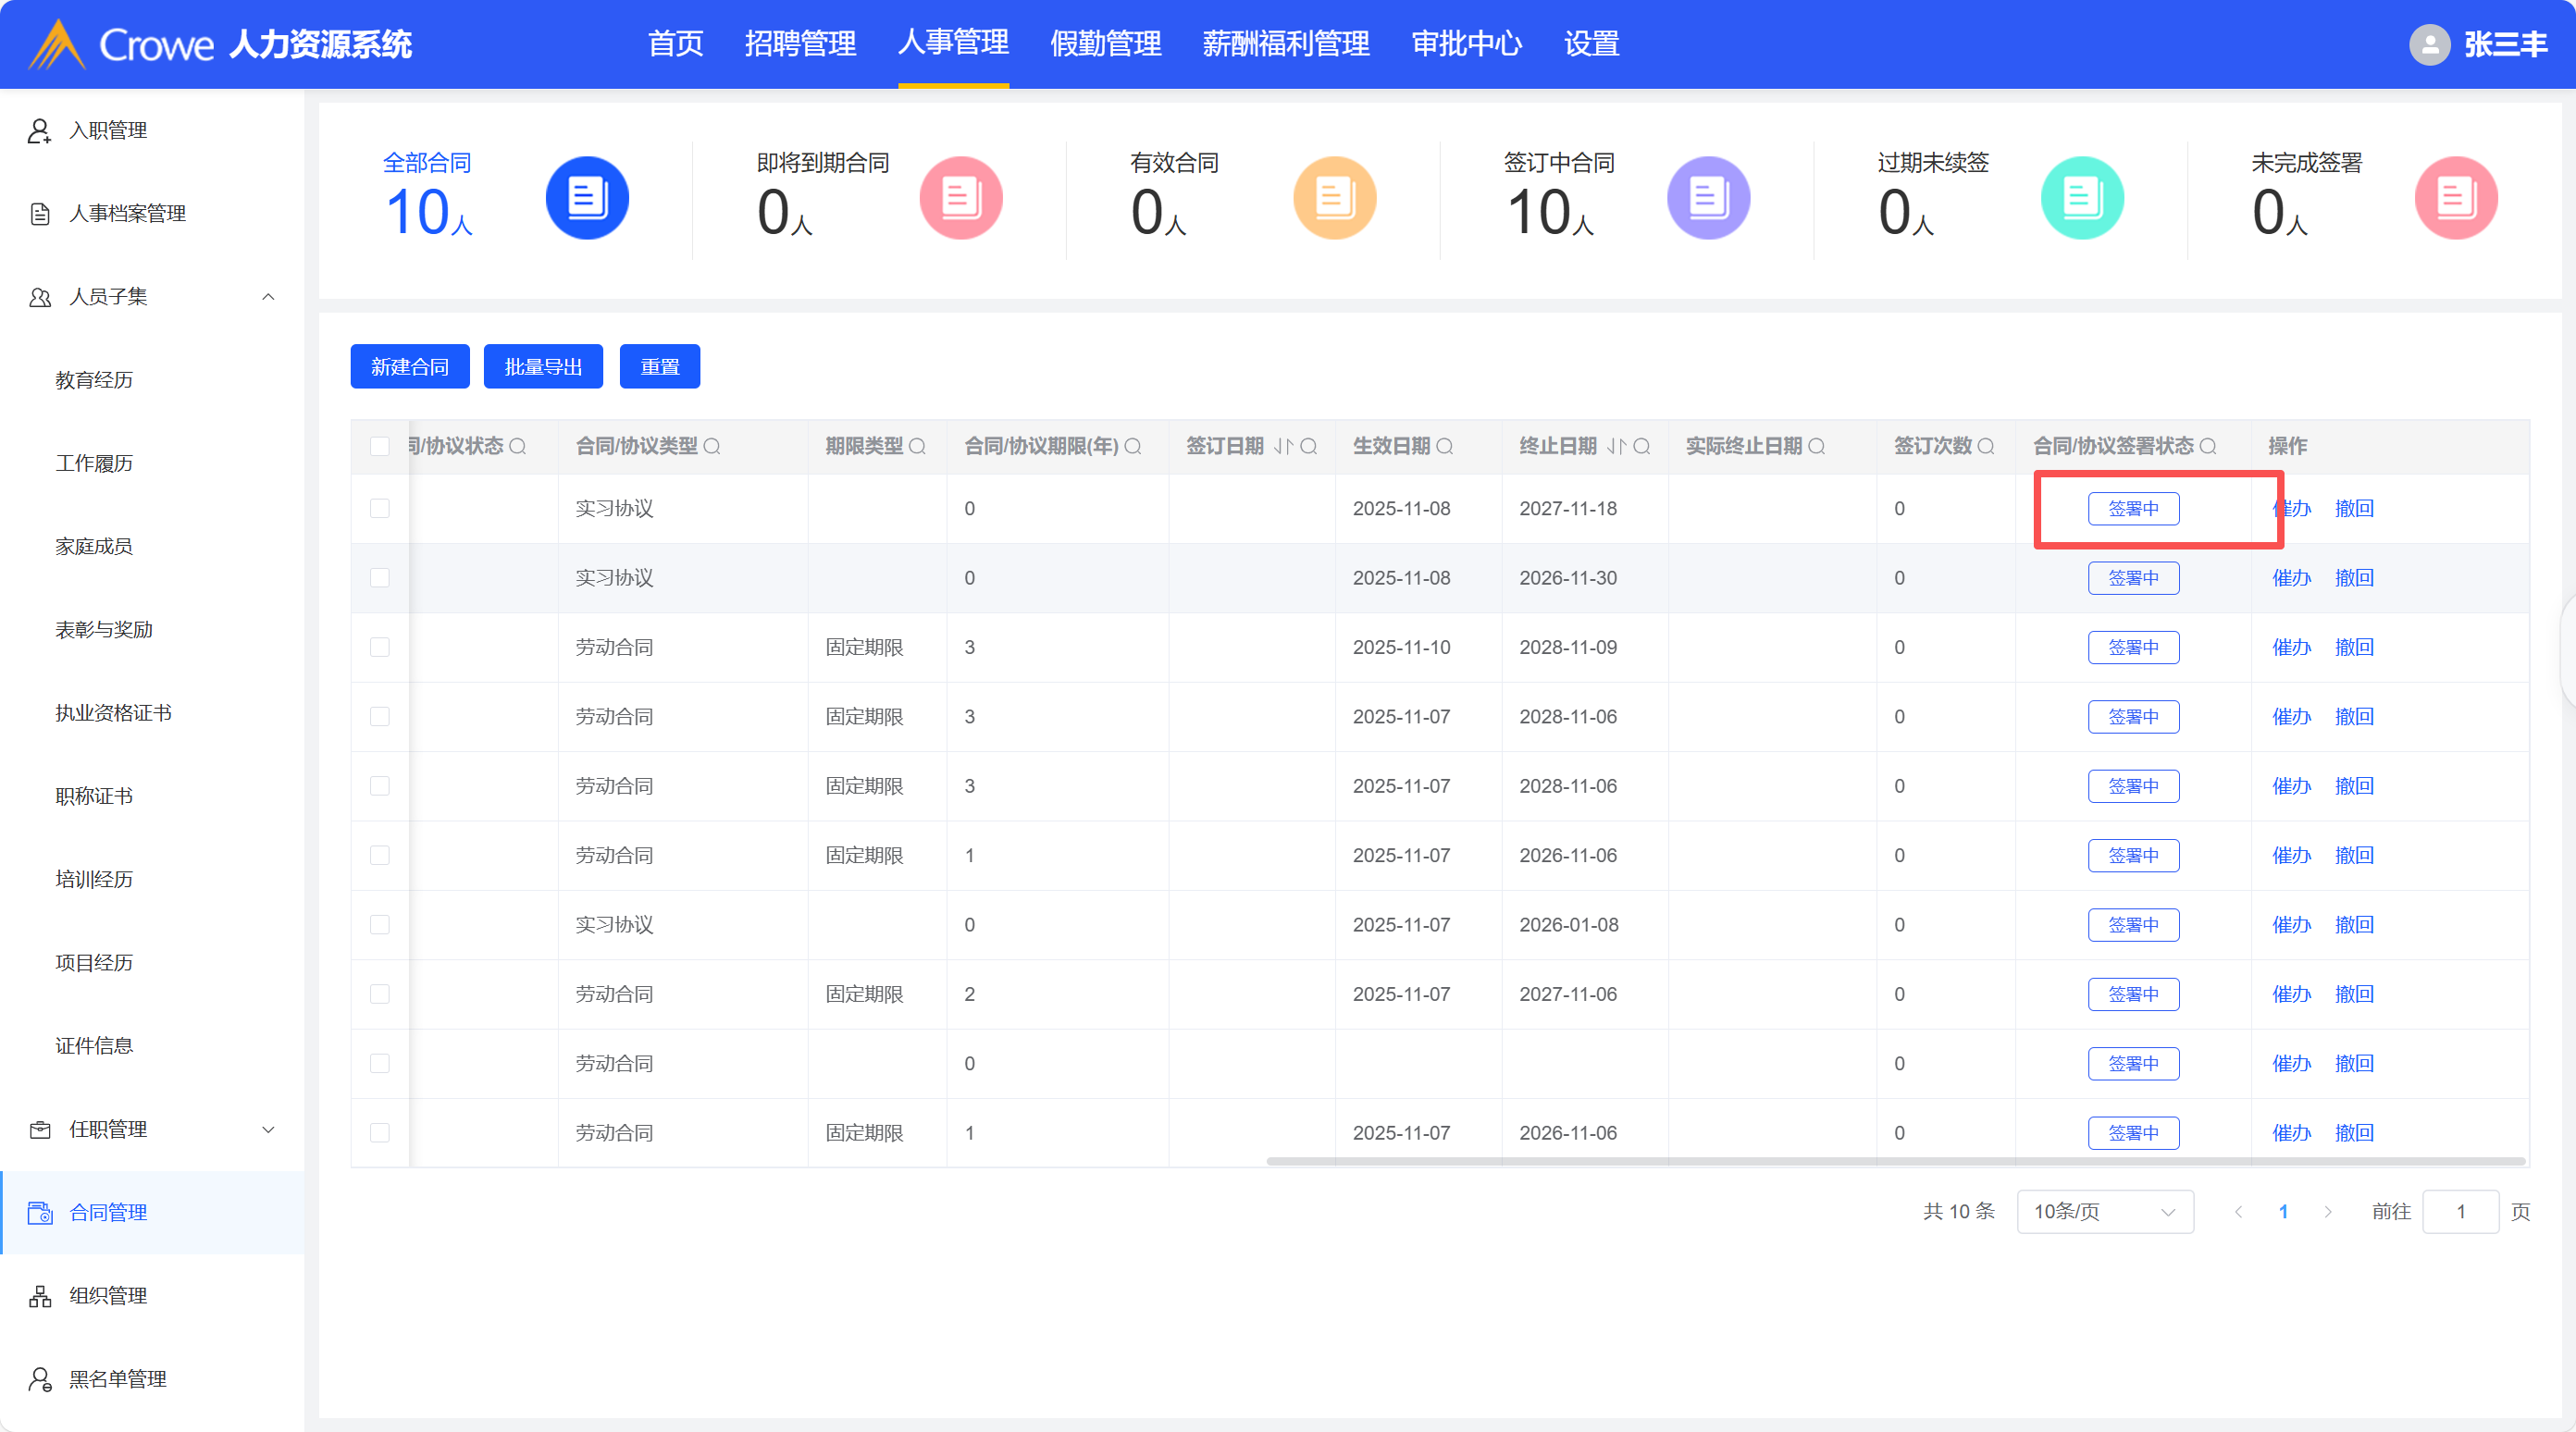Click the purple 签订中合同 document icon
The image size is (2576, 1432).
click(1708, 198)
